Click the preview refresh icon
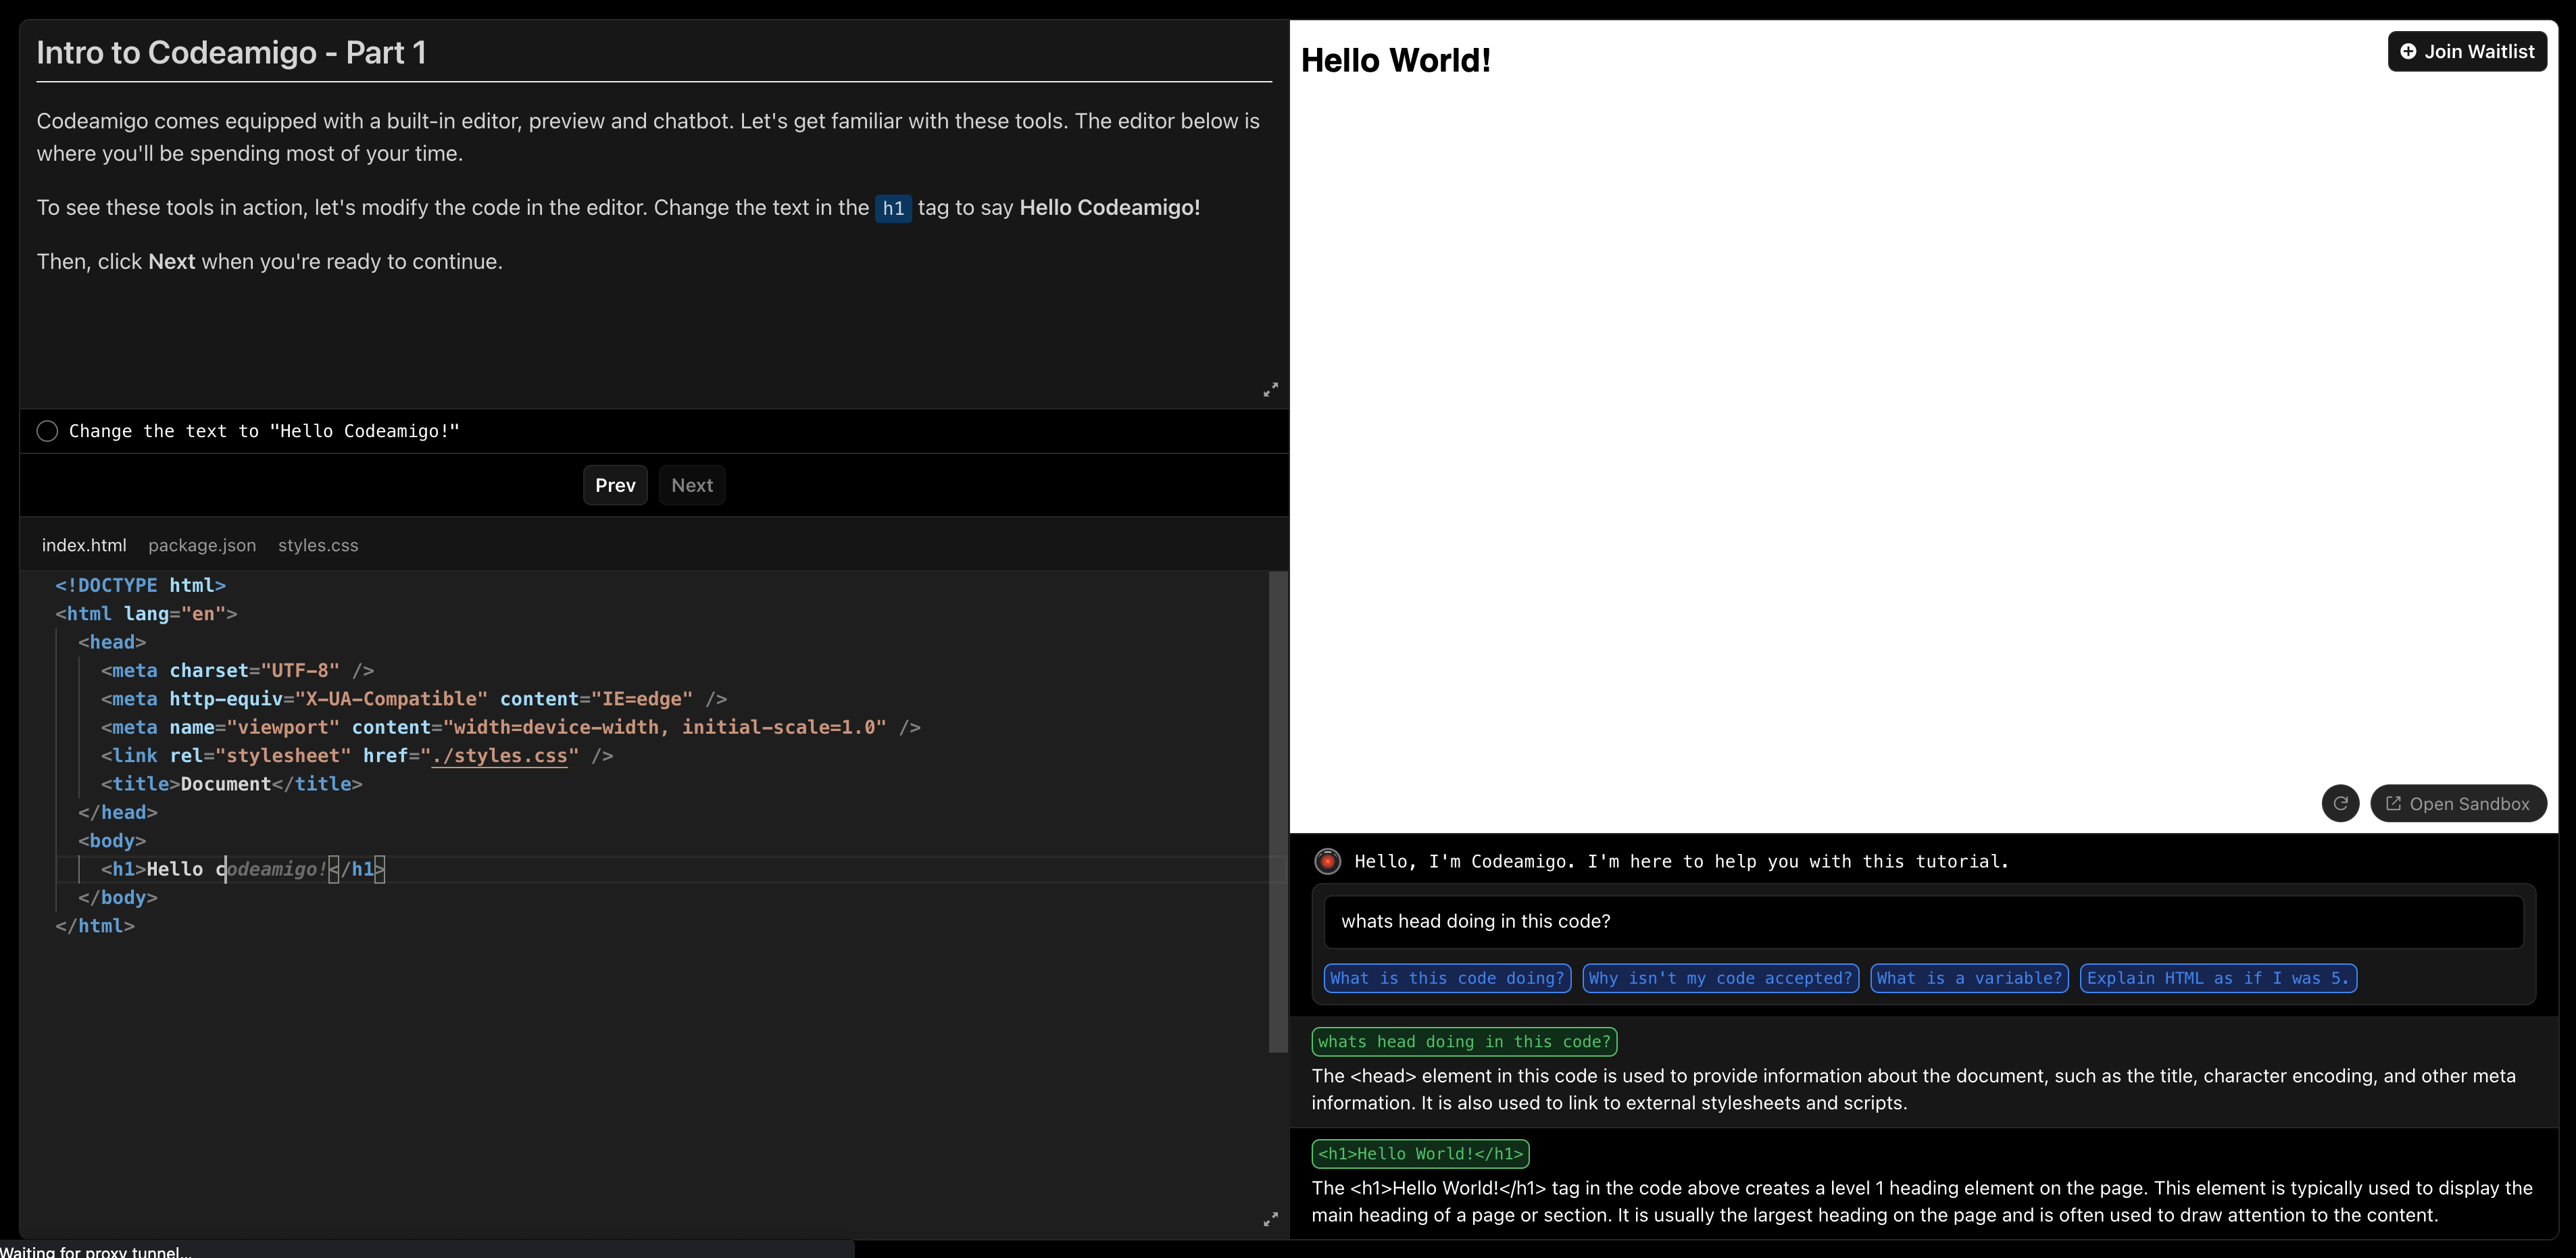The width and height of the screenshot is (2576, 1258). pos(2340,803)
